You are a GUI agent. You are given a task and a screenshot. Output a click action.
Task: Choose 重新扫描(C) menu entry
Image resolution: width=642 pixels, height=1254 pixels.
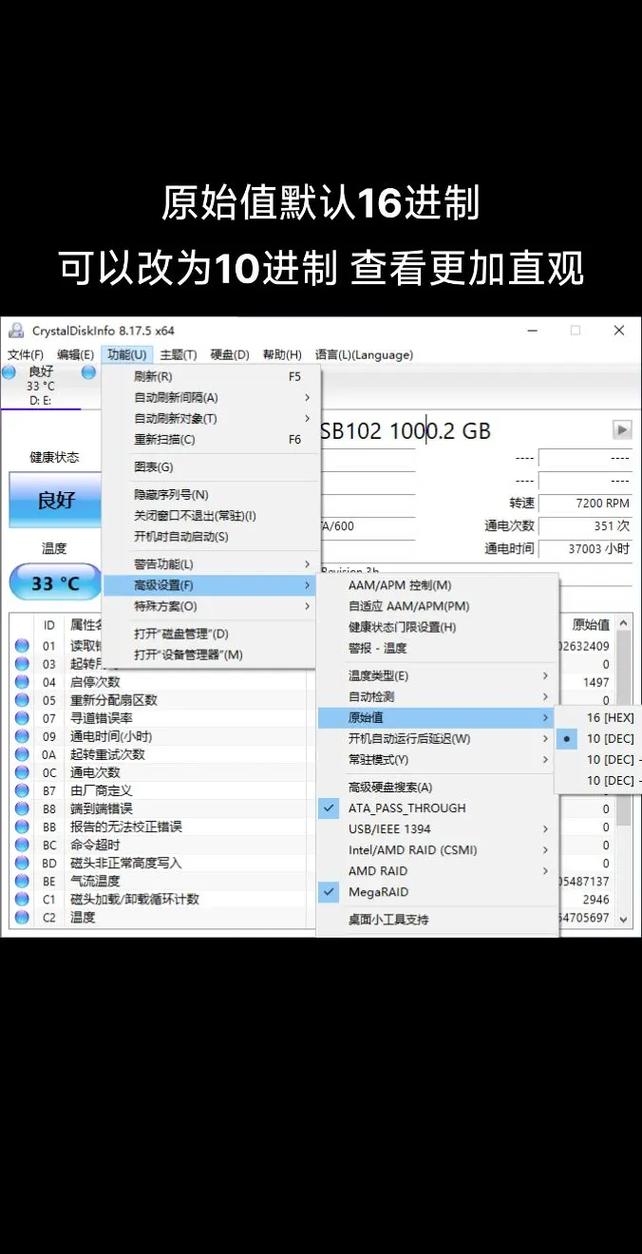pyautogui.click(x=211, y=440)
